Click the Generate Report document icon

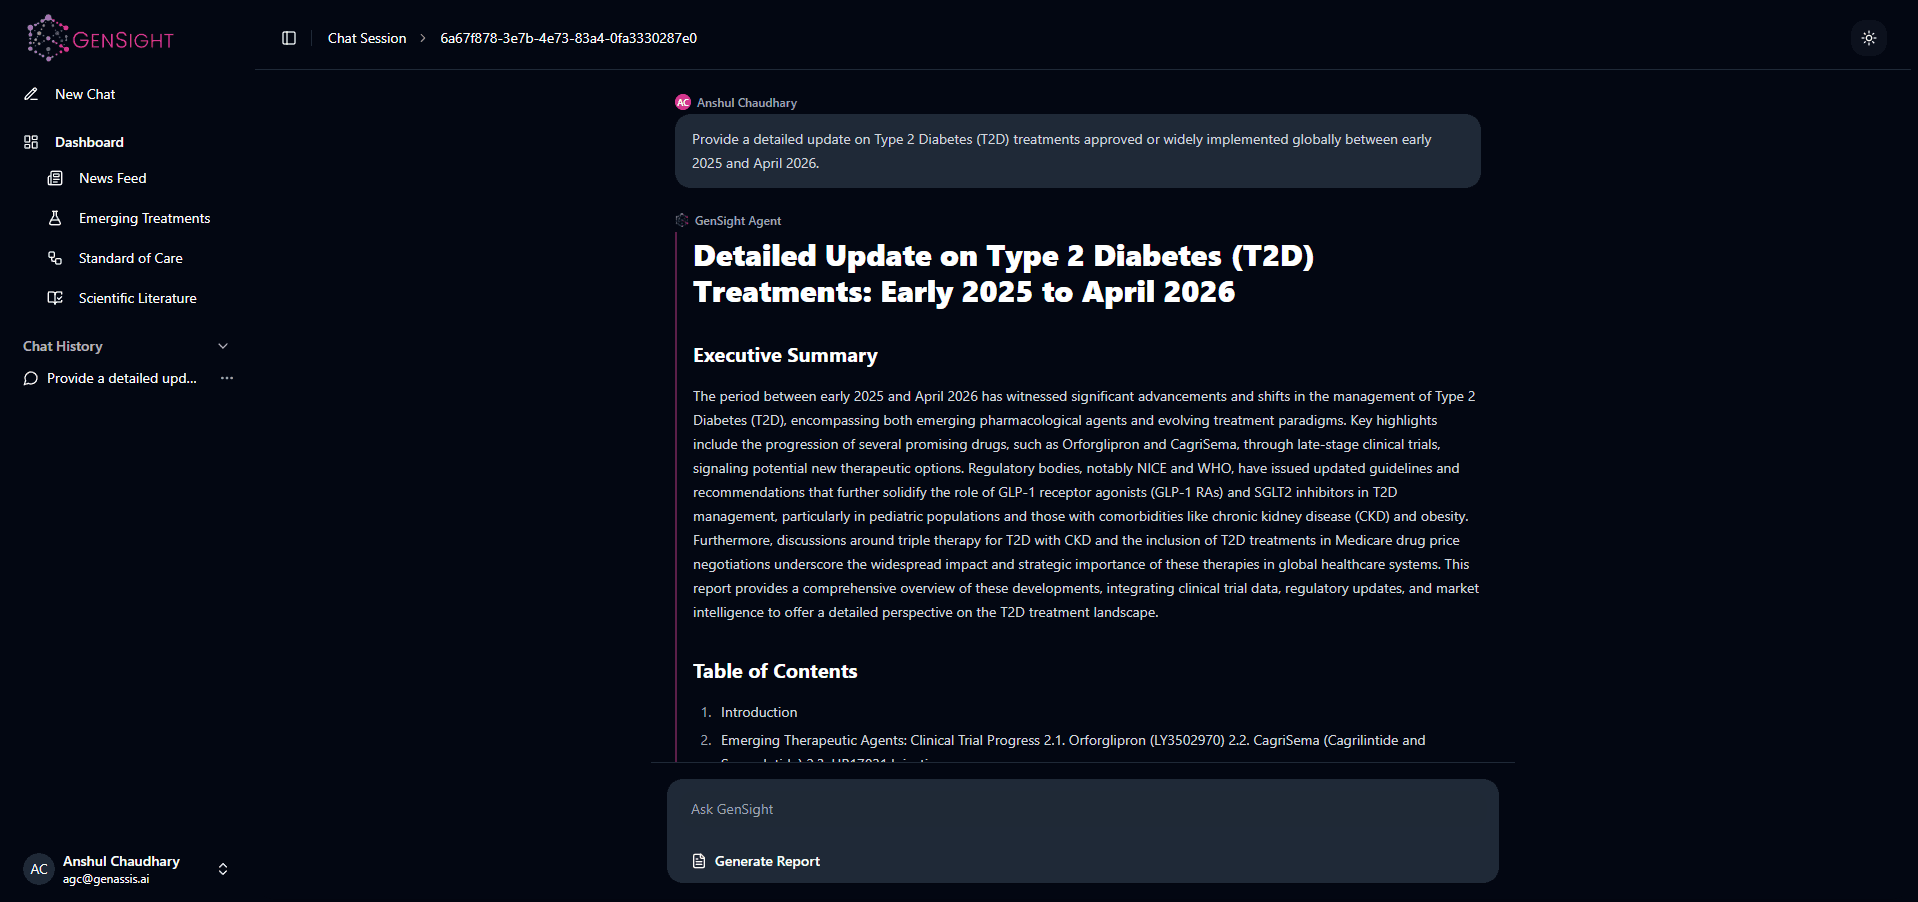click(699, 861)
